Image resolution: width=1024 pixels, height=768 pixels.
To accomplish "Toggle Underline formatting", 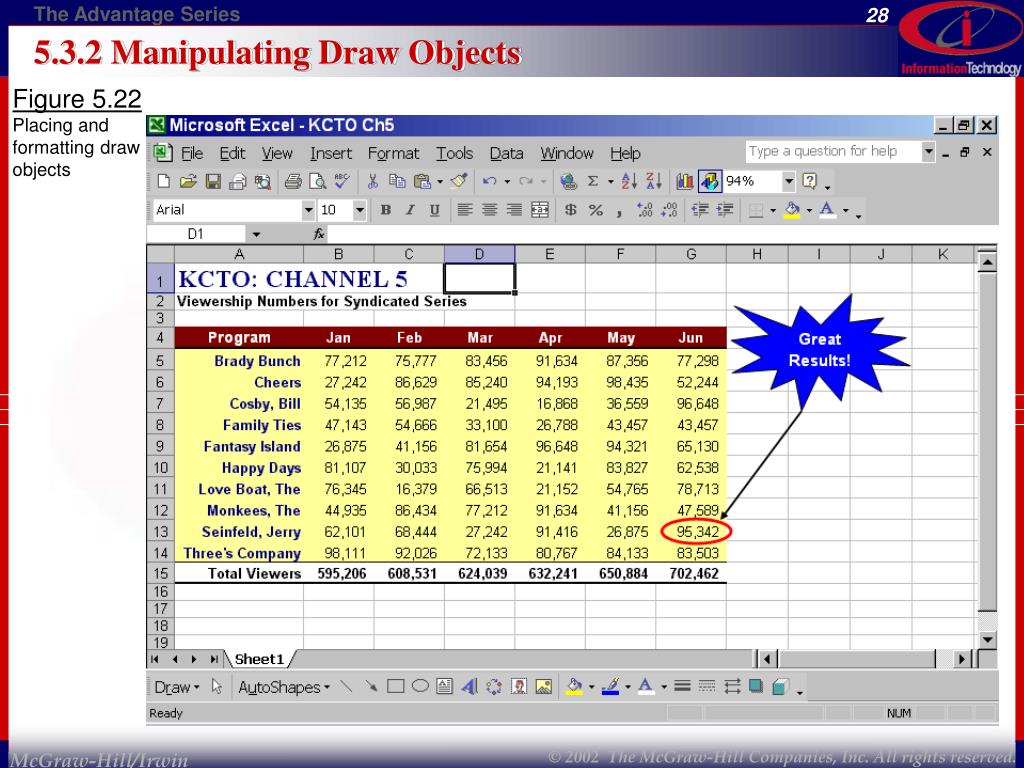I will click(434, 210).
